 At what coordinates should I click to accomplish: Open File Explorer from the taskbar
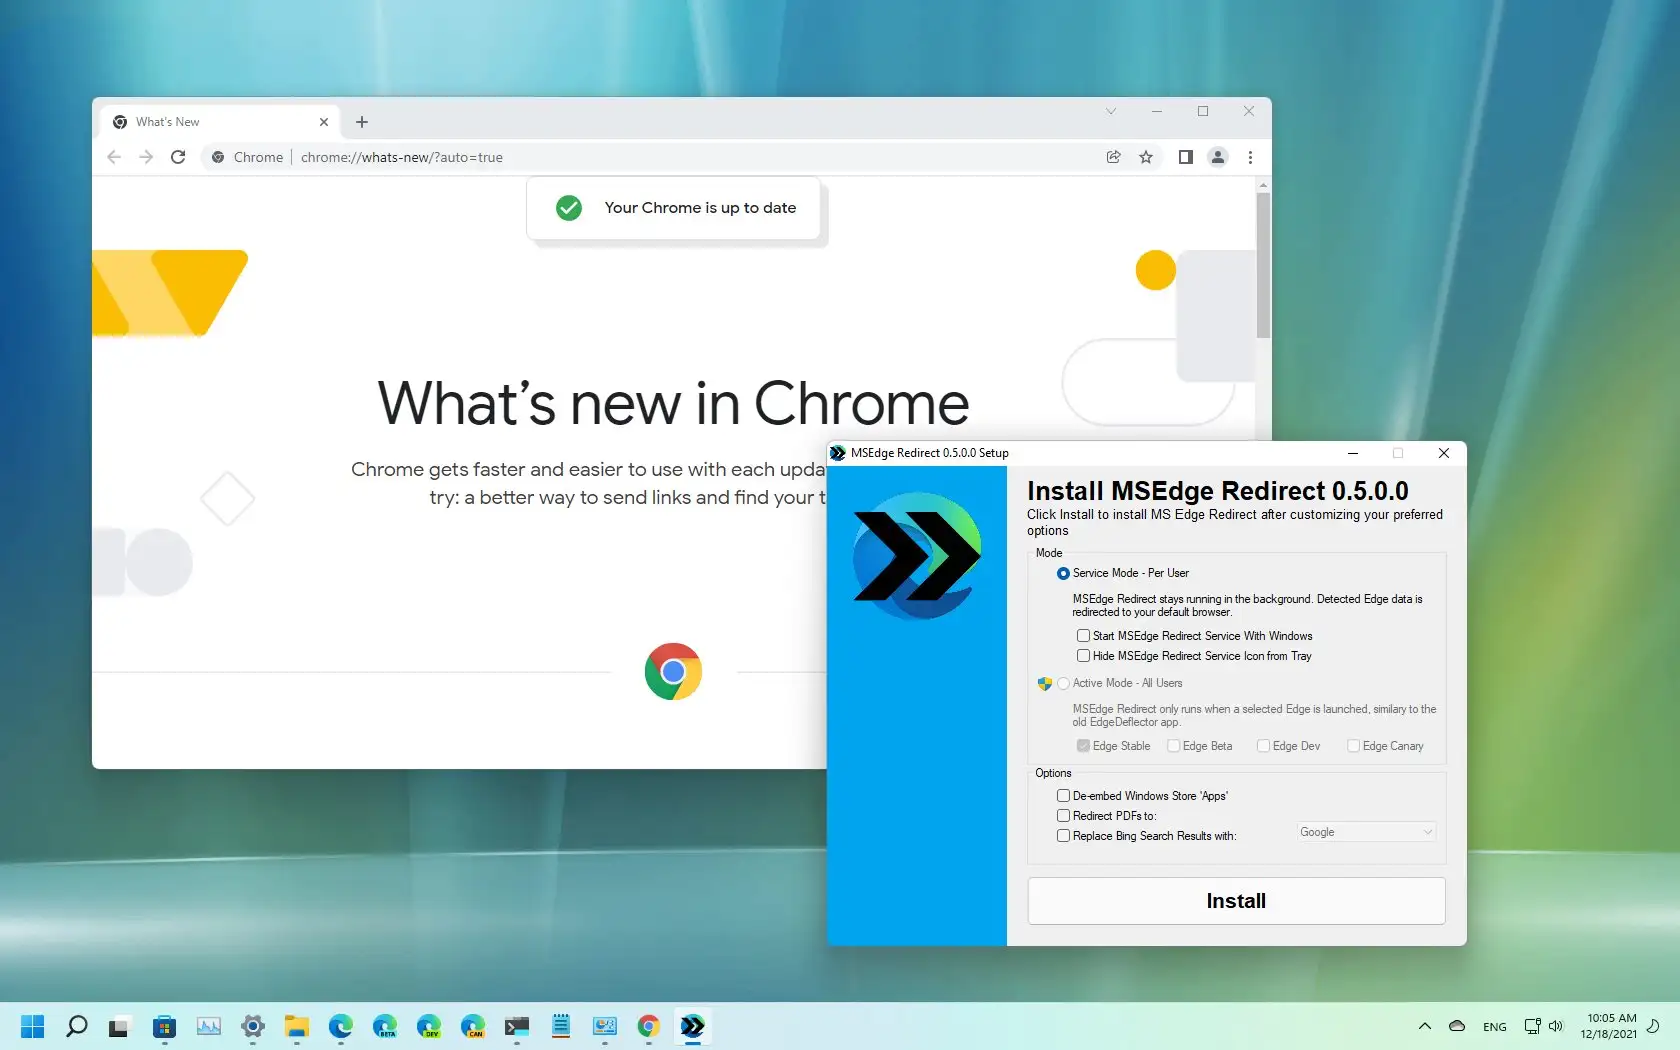click(x=296, y=1026)
